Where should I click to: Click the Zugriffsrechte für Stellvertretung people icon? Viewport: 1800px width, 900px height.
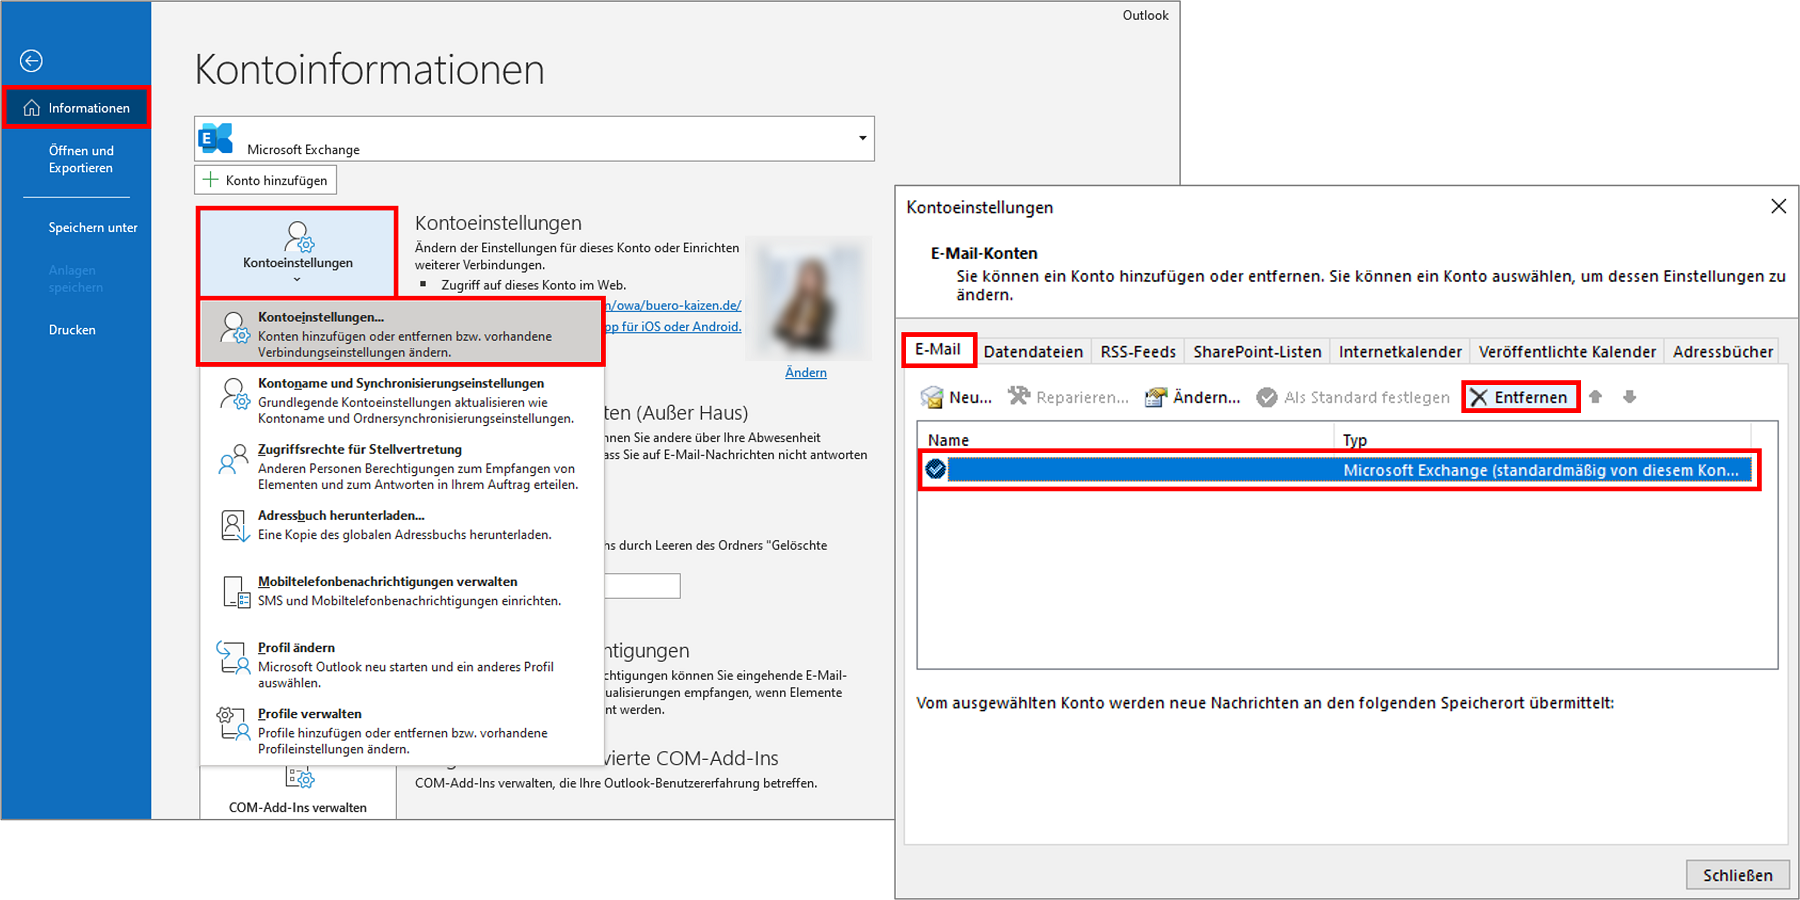(x=234, y=460)
